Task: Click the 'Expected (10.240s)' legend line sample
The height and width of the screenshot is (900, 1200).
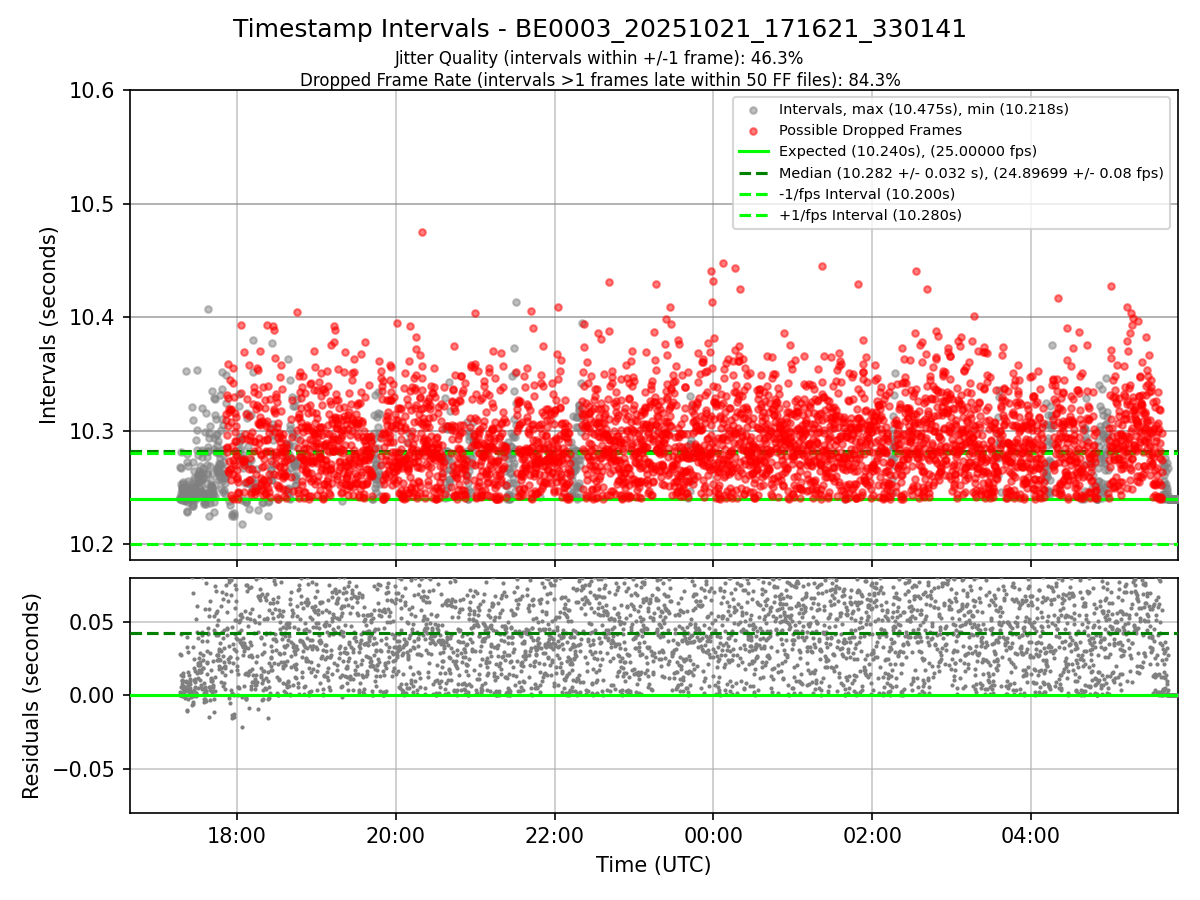Action: tap(754, 152)
